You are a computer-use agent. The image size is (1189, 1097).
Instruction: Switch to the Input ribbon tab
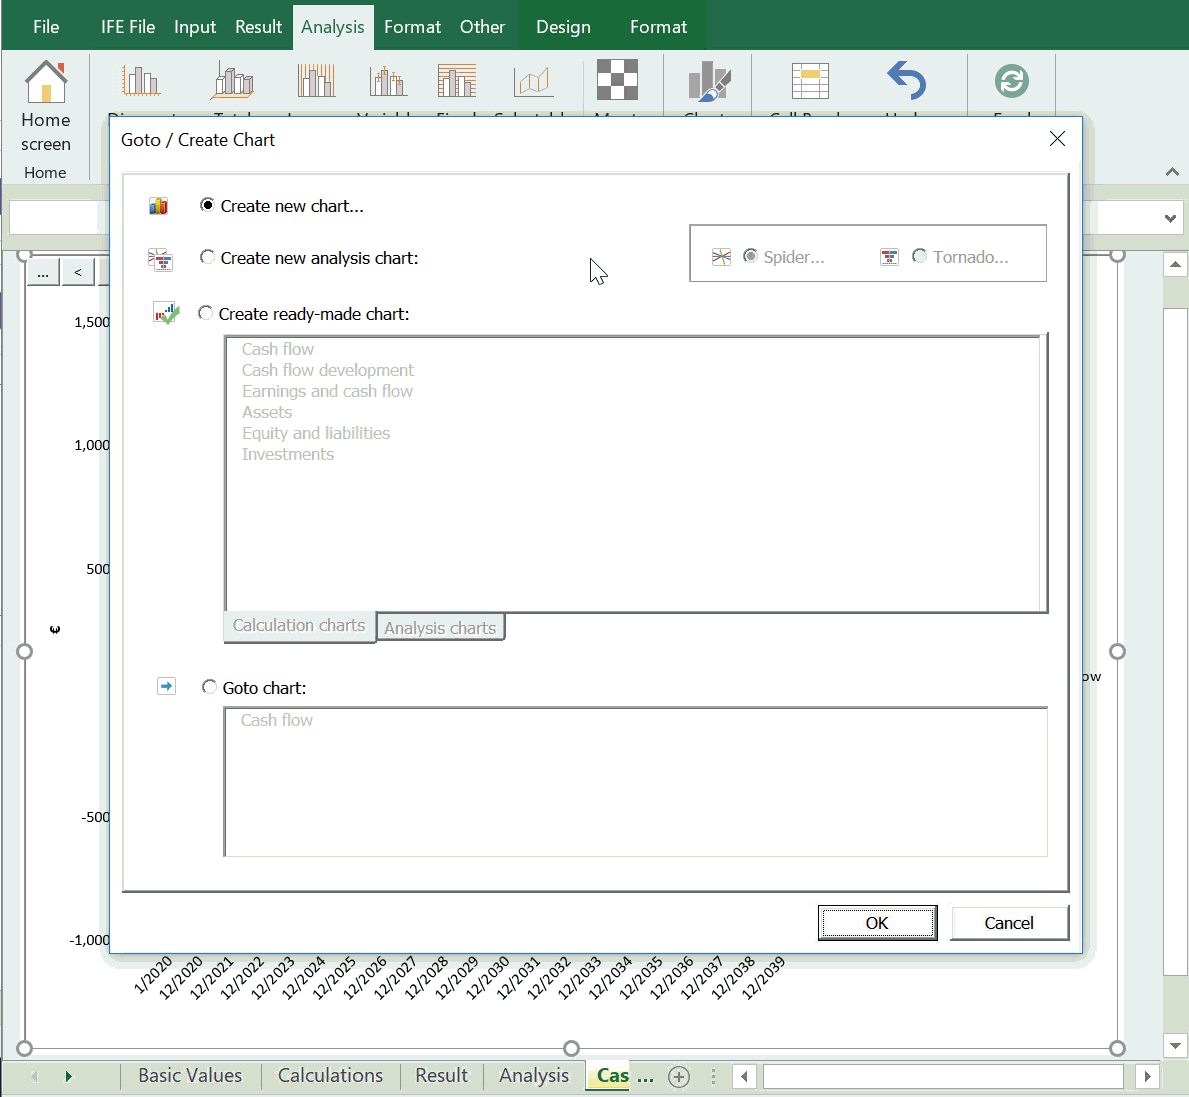point(195,27)
